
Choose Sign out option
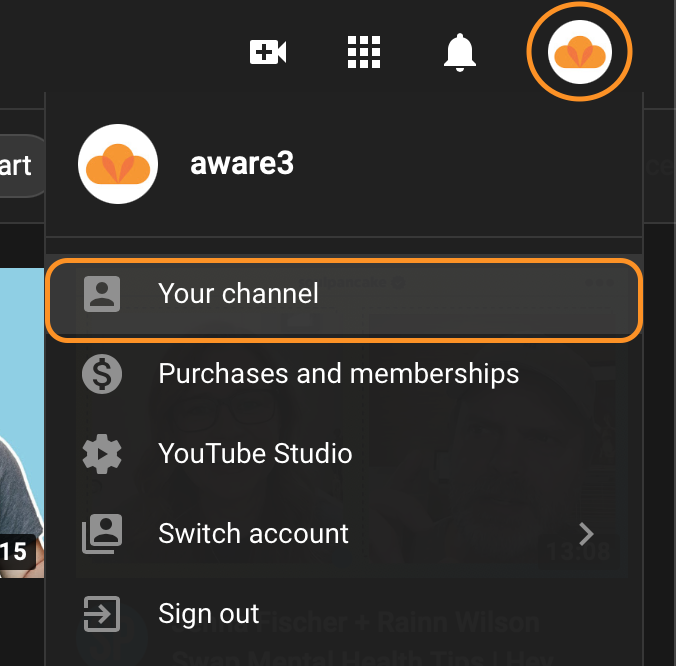coord(344,614)
